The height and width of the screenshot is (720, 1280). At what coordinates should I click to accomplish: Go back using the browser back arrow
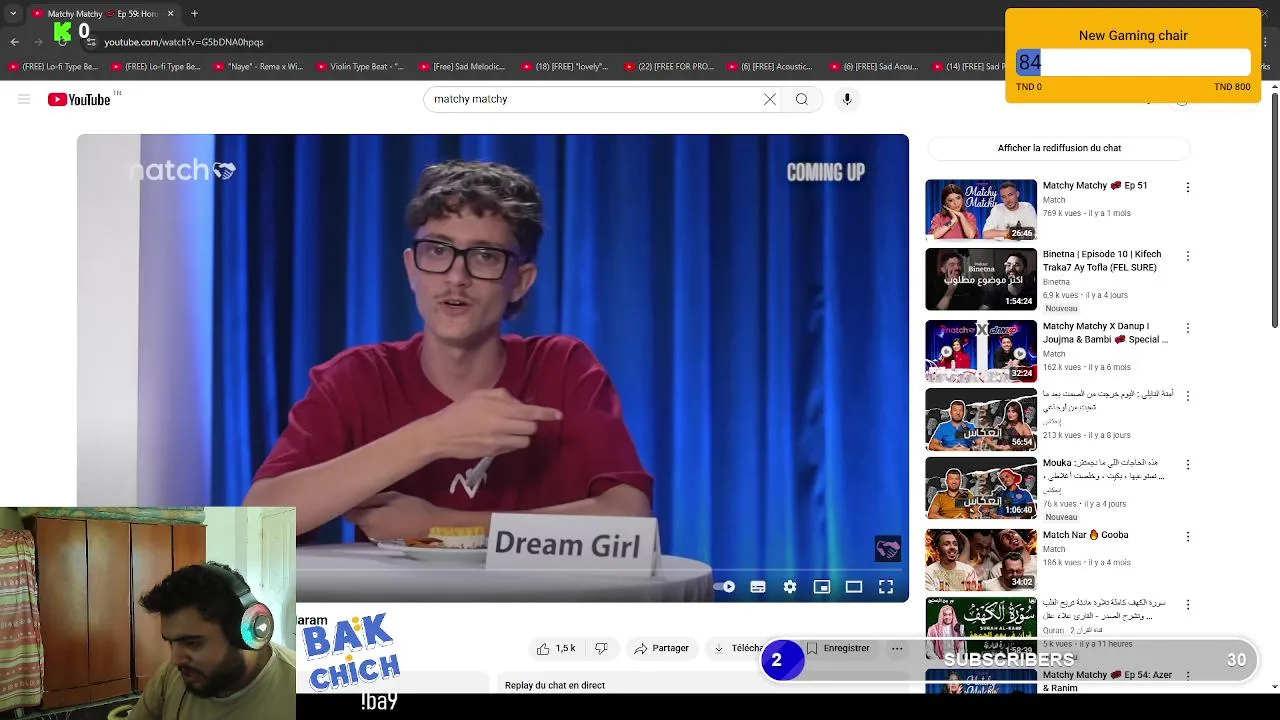(15, 42)
